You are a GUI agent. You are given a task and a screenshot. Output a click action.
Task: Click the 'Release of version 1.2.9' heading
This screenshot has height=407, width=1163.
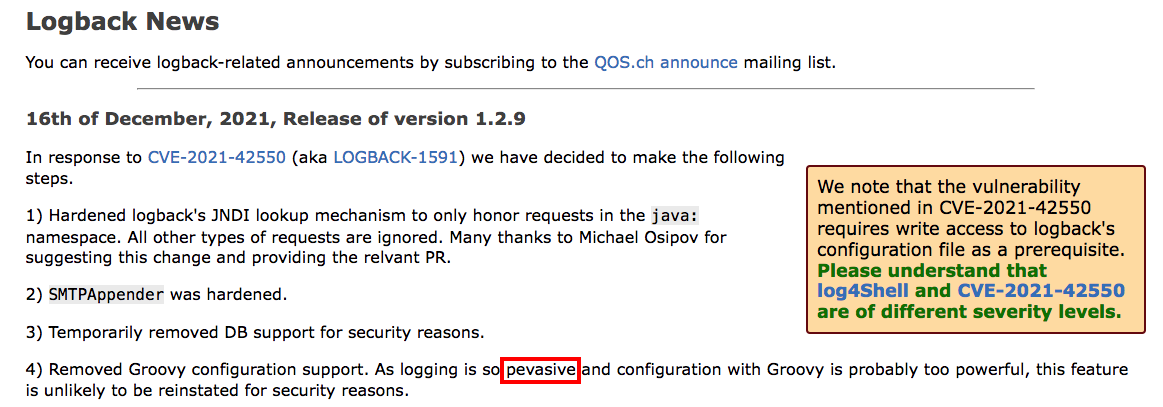coord(404,119)
